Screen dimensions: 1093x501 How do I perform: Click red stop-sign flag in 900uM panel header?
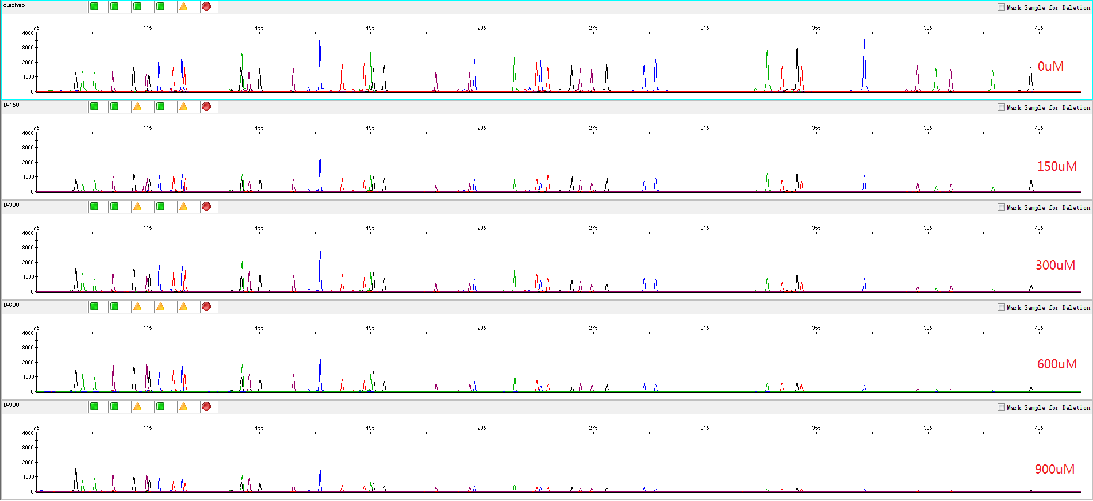pos(206,406)
